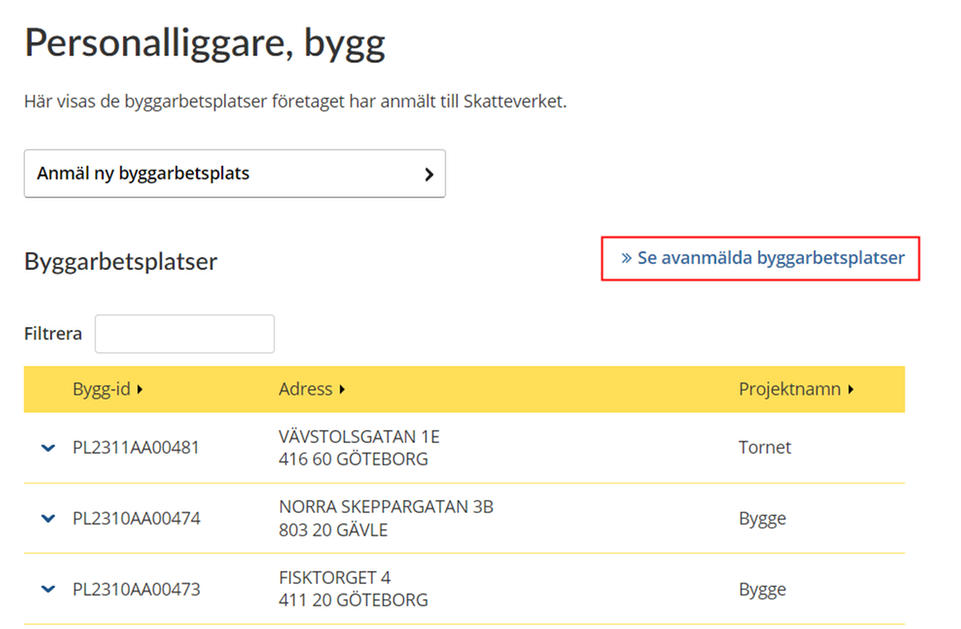Screen dimensions: 961x629
Task: Expand row PL2311AA00481 with chevron
Action: pos(48,448)
